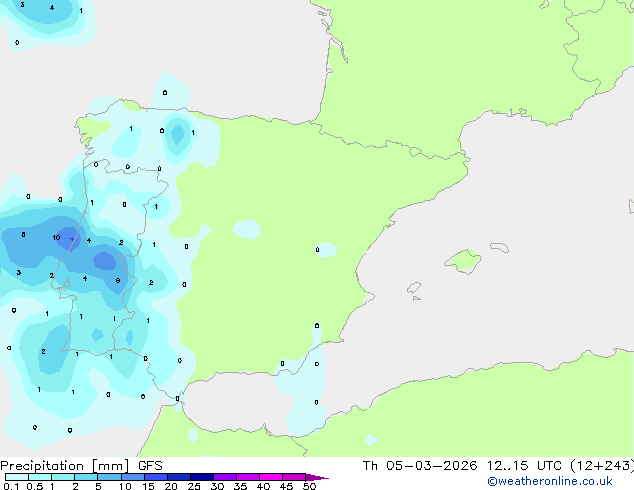Click the "35" legend scale label

[240, 486]
